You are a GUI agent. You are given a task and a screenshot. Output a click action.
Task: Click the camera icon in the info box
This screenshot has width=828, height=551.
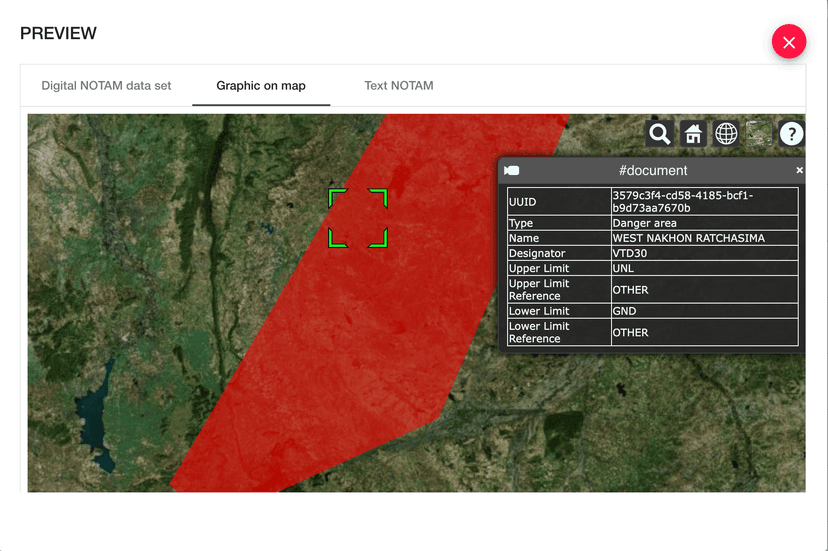[512, 171]
